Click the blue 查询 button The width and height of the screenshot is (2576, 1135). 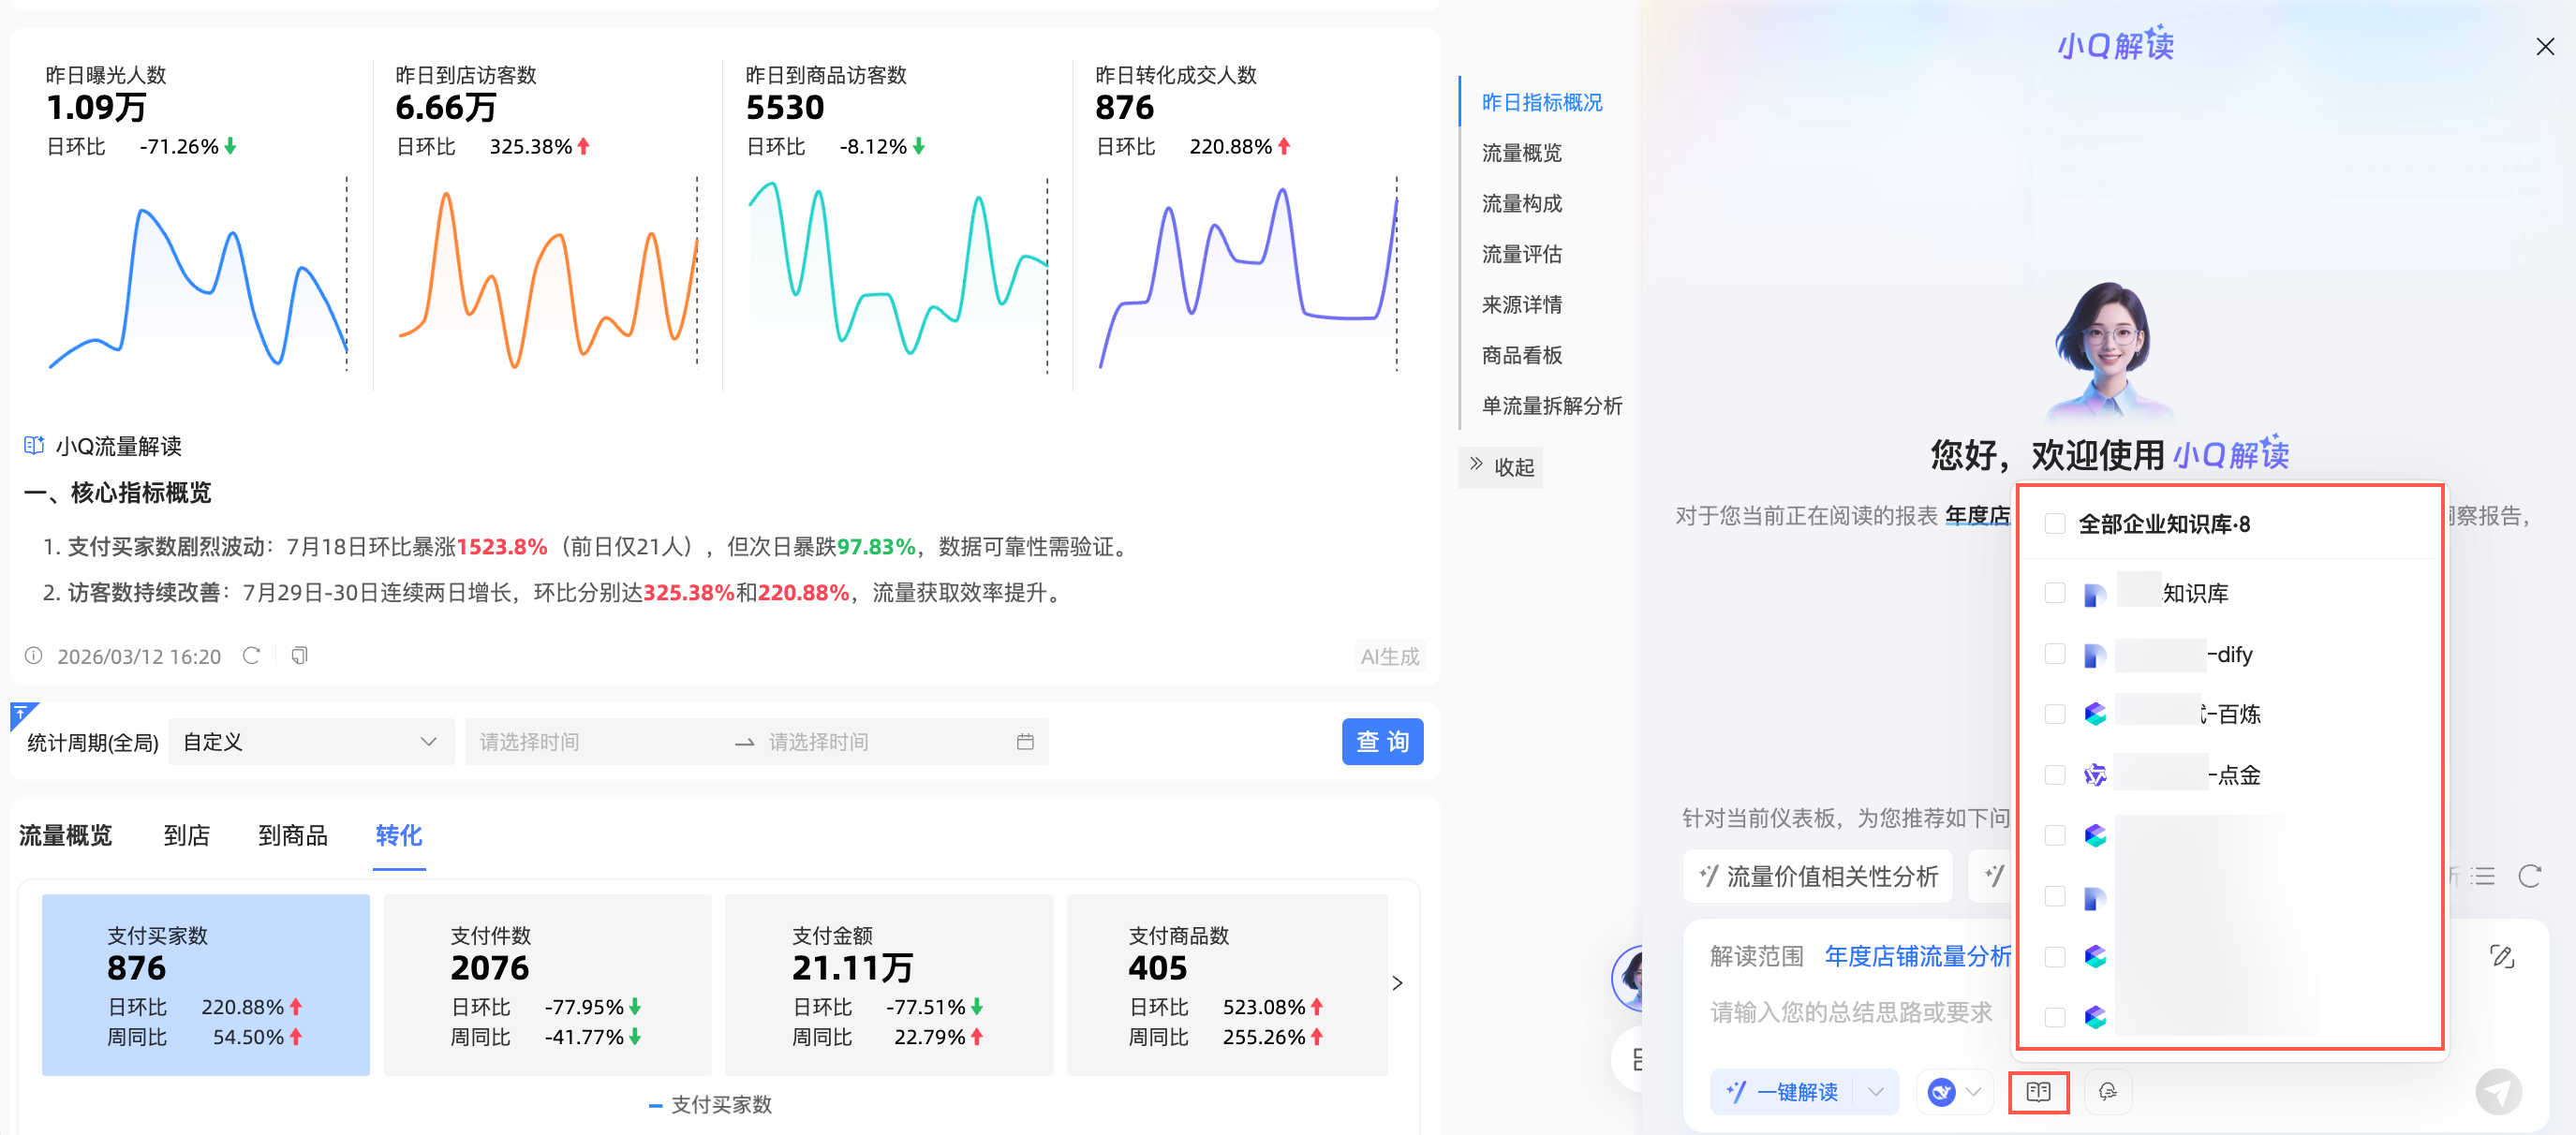(1381, 742)
